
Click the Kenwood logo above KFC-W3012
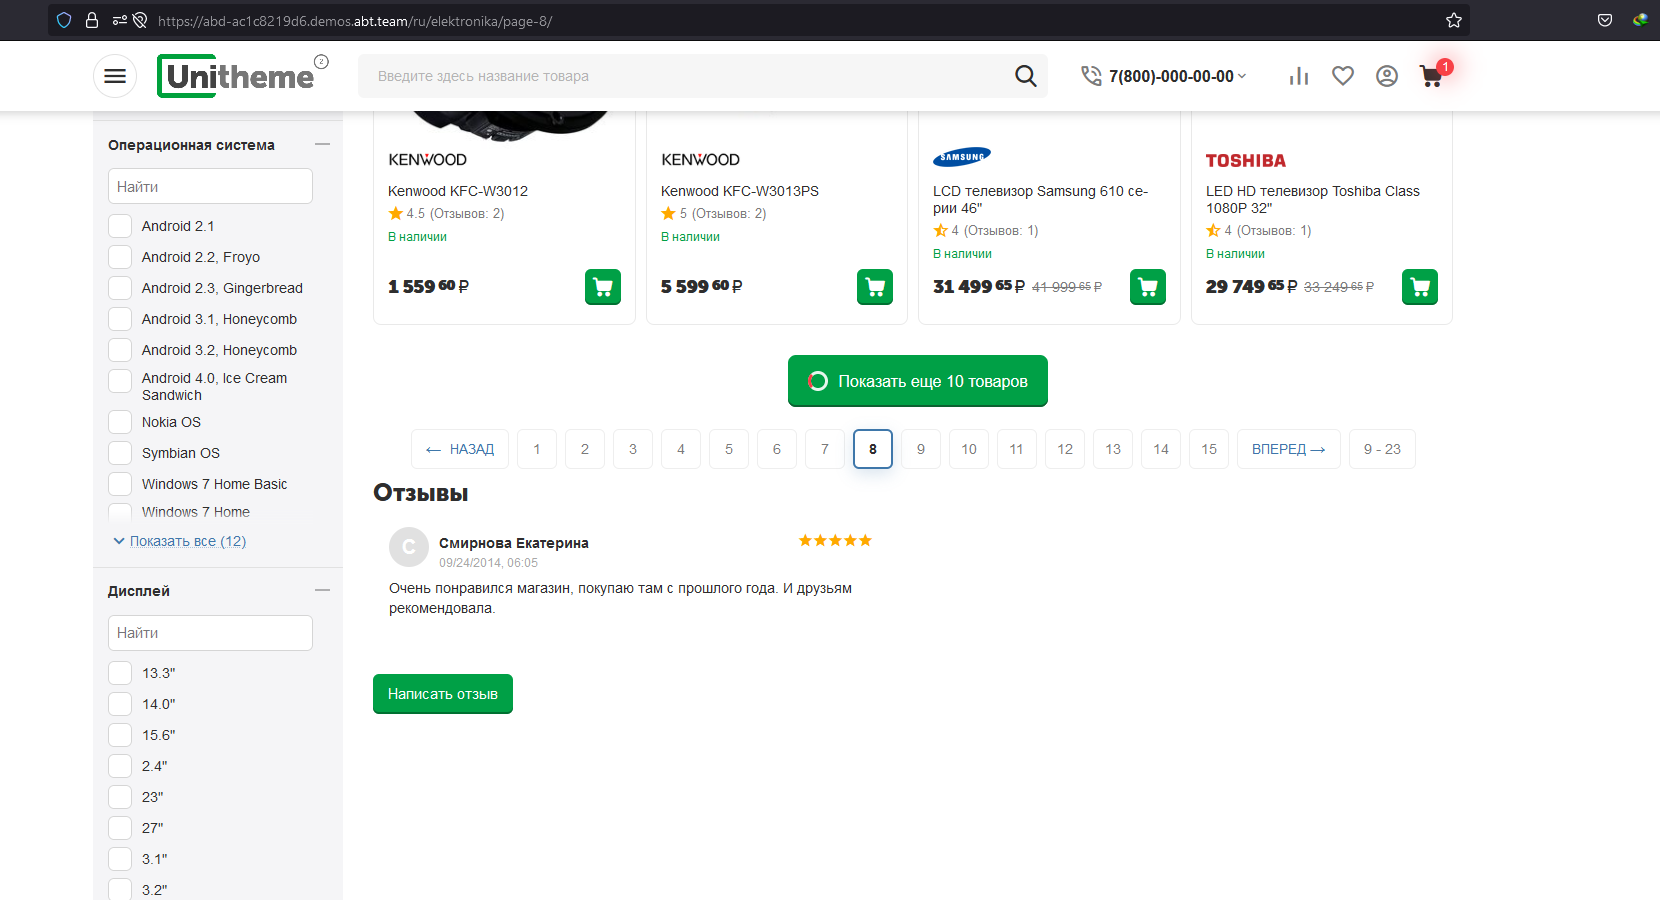pyautogui.click(x=427, y=160)
